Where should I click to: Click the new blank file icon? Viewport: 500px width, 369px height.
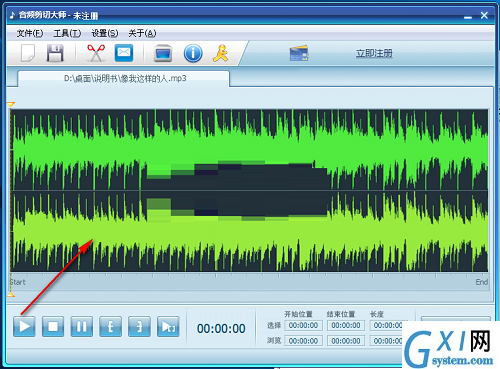point(28,53)
